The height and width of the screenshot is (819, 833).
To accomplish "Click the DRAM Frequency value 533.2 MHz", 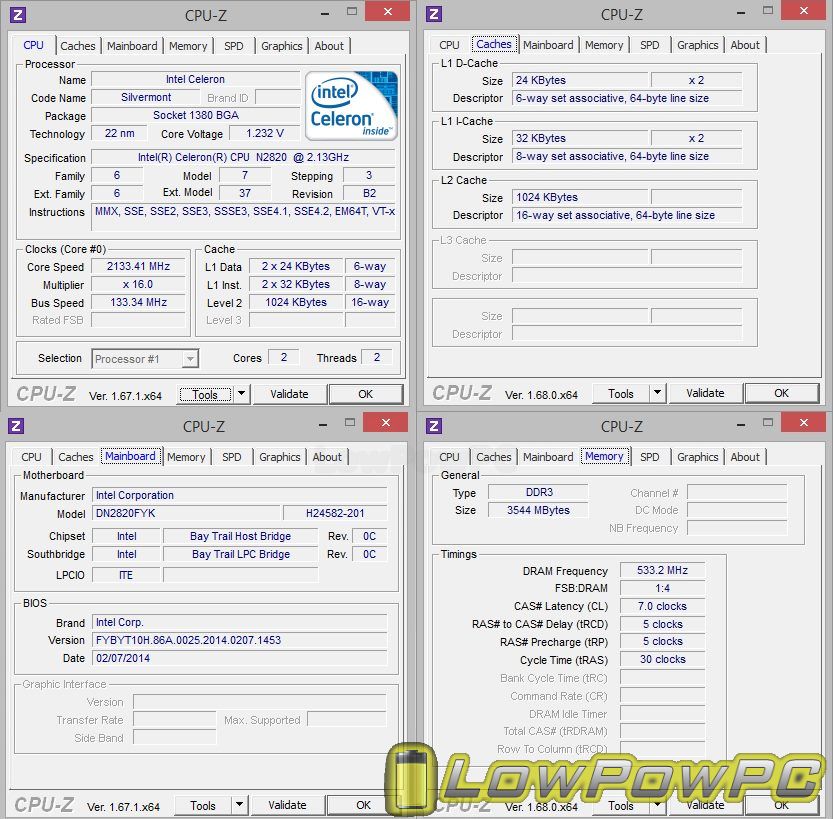I will coord(662,570).
